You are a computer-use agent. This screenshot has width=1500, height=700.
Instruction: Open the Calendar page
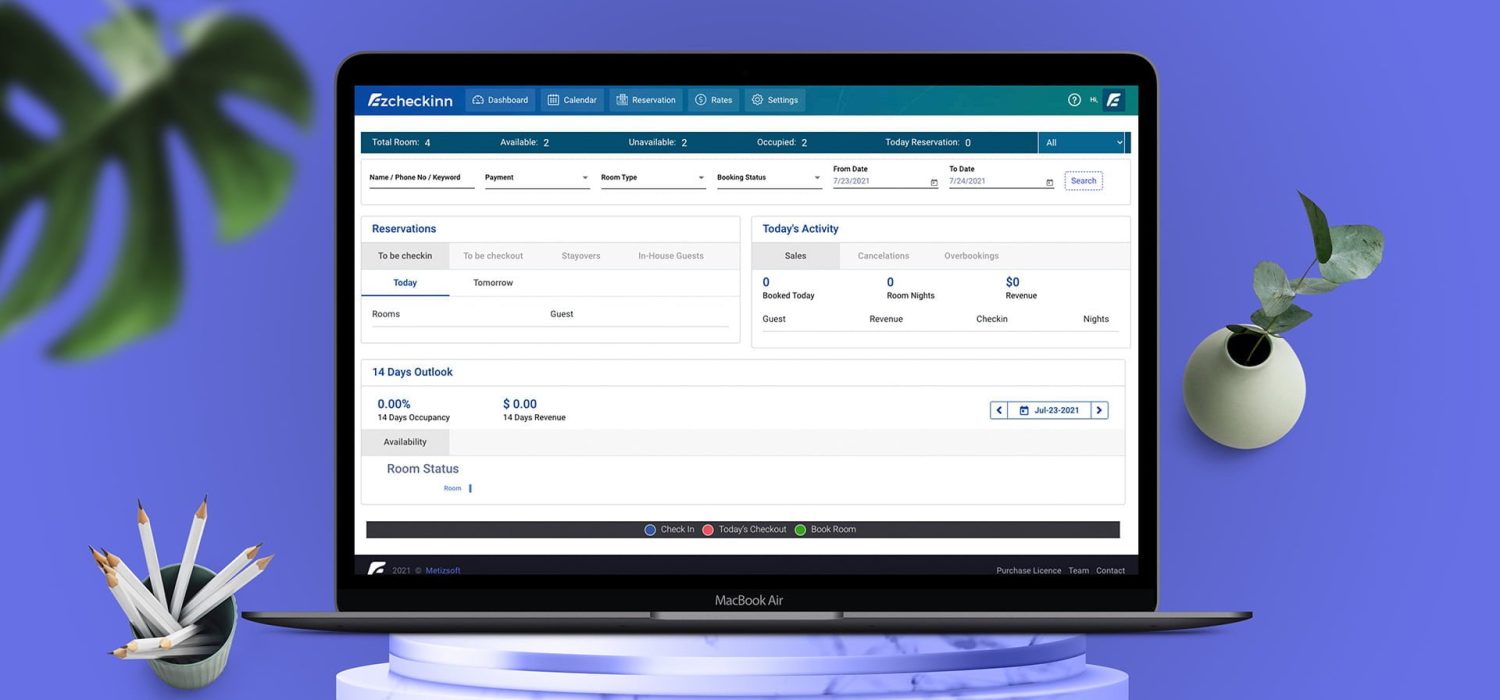[x=572, y=100]
